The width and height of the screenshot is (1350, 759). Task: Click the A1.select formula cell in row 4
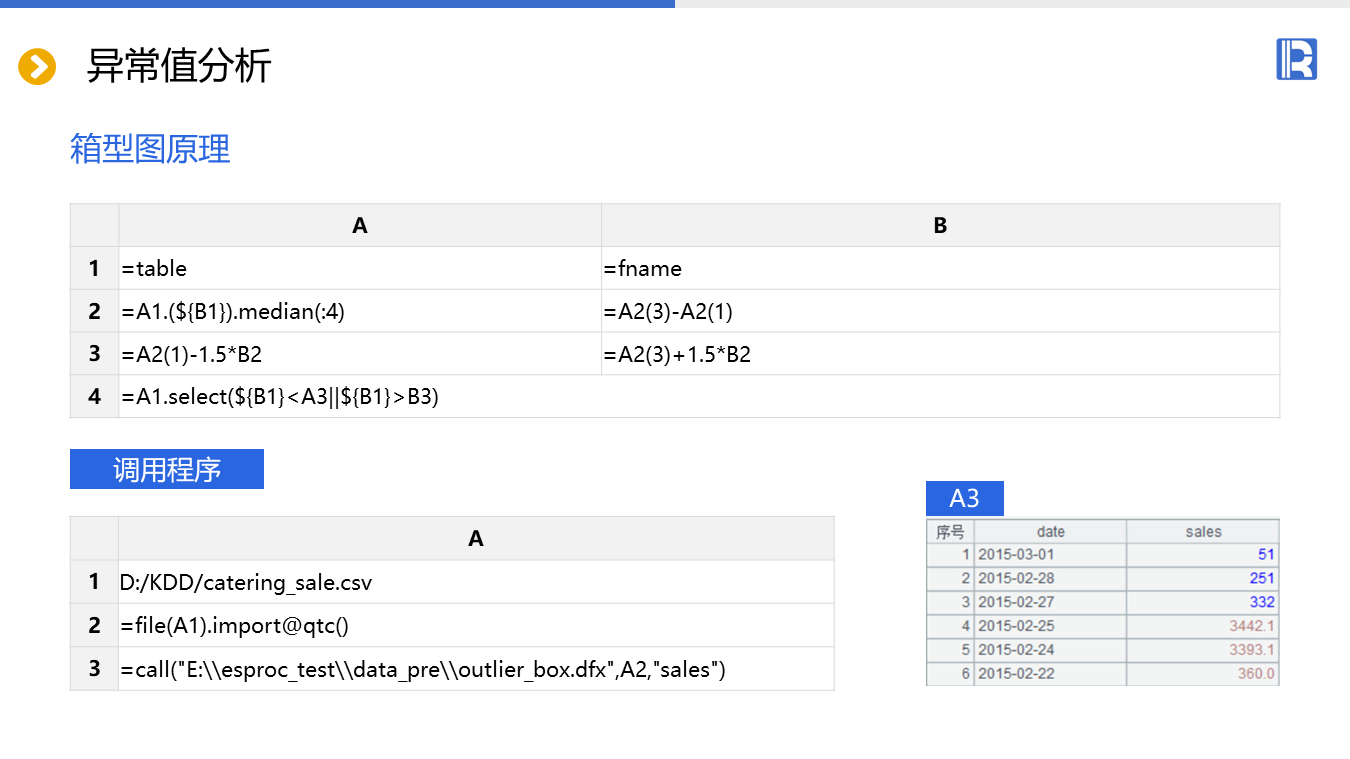(x=698, y=397)
